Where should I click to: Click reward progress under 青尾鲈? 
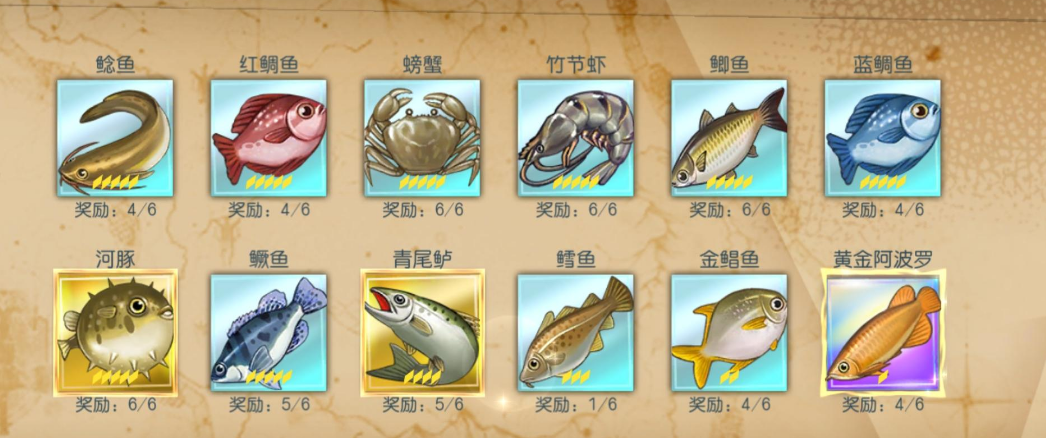[423, 404]
